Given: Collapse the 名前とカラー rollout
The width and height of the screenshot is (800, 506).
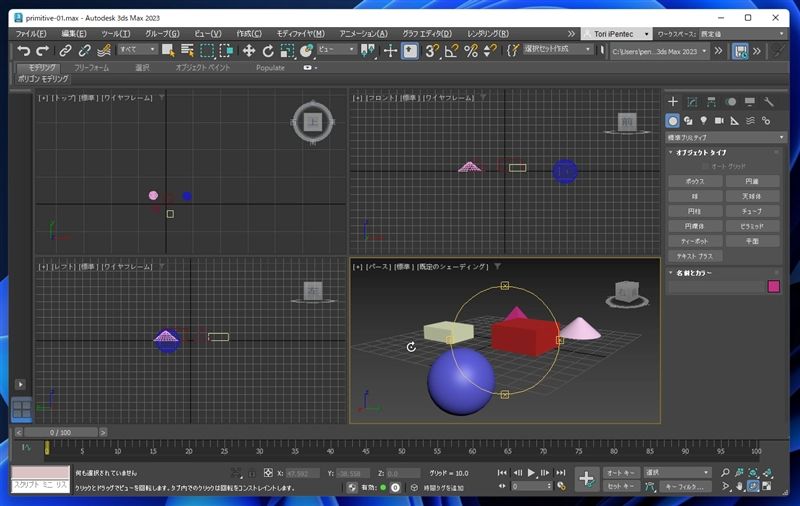Looking at the screenshot, I should coord(691,273).
